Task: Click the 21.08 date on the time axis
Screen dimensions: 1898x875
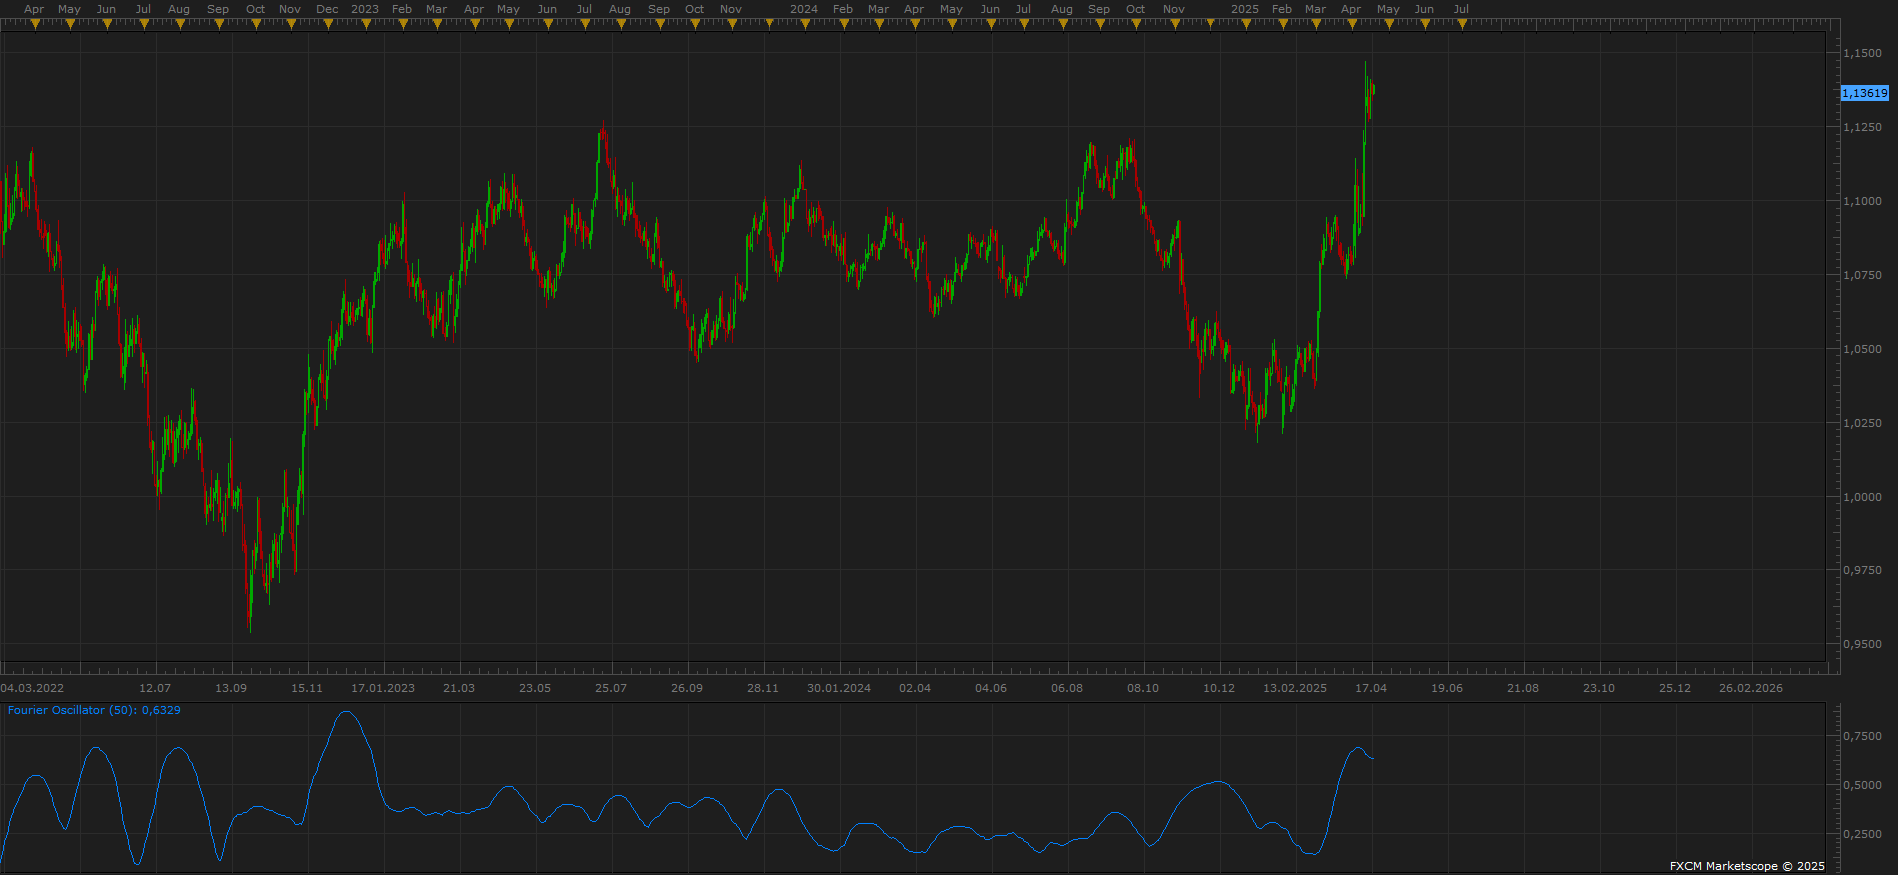Action: pos(1523,688)
